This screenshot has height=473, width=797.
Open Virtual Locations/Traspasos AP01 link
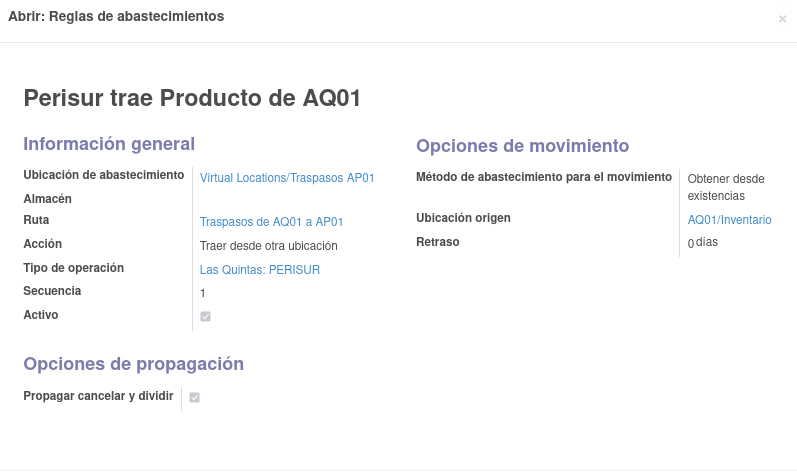click(287, 178)
